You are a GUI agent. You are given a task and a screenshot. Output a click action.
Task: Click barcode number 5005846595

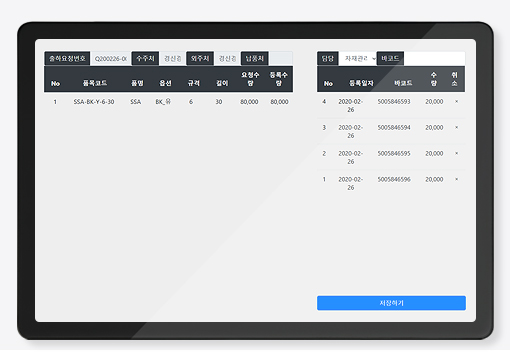394,154
